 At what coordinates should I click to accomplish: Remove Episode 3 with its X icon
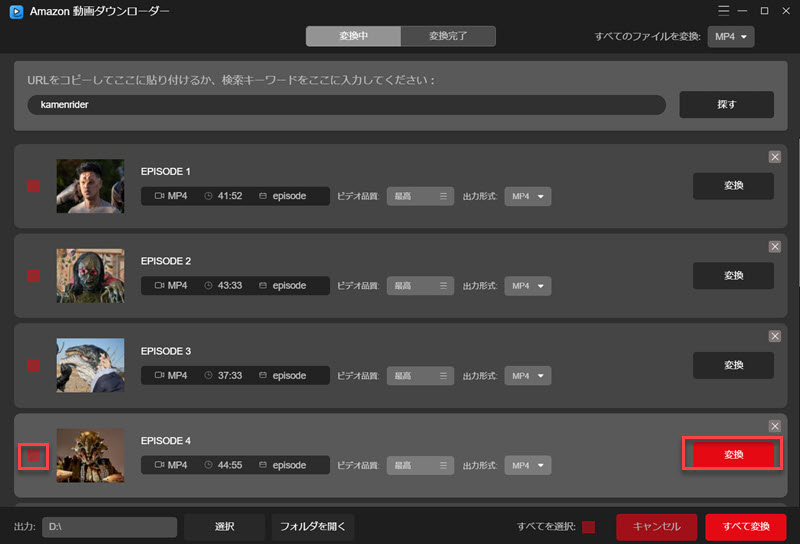[774, 336]
